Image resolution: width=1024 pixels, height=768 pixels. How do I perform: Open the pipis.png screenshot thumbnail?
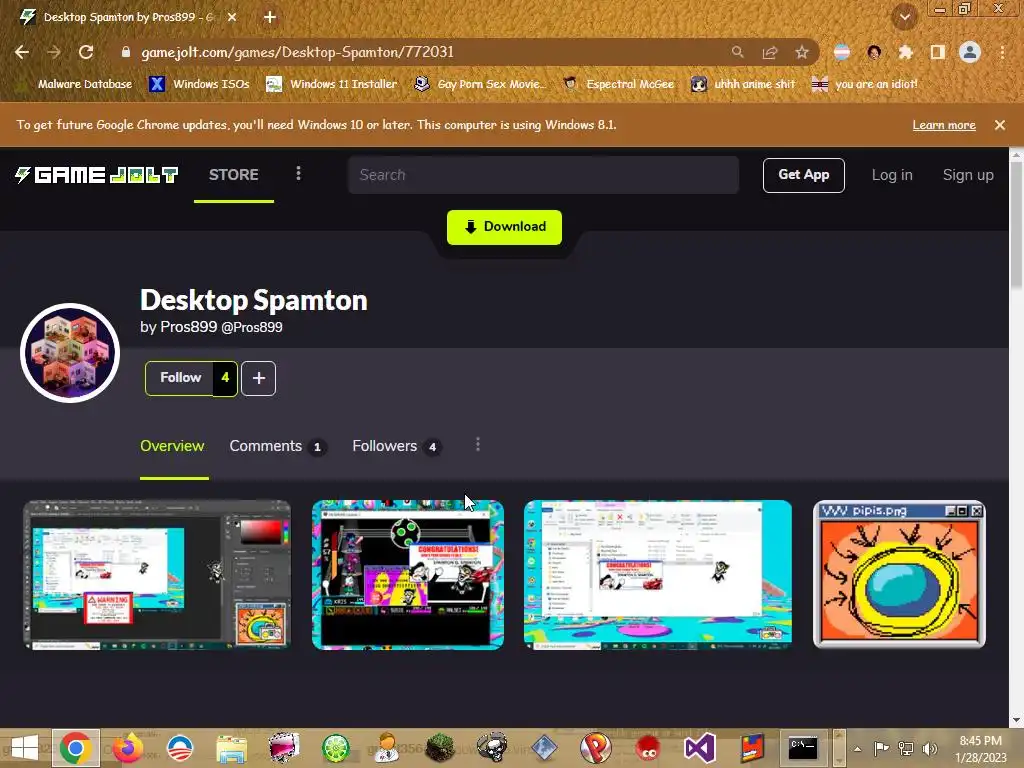pos(899,575)
